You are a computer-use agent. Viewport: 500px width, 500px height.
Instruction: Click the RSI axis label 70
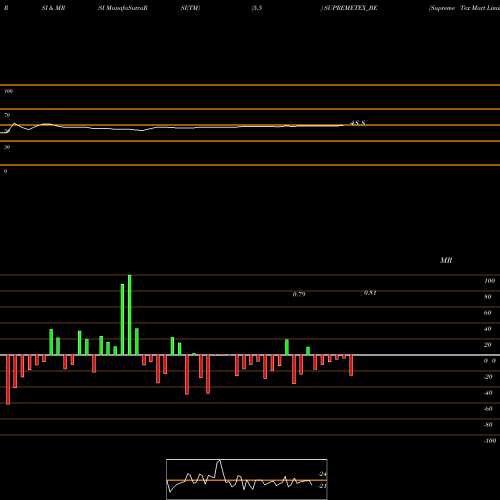coord(7,115)
